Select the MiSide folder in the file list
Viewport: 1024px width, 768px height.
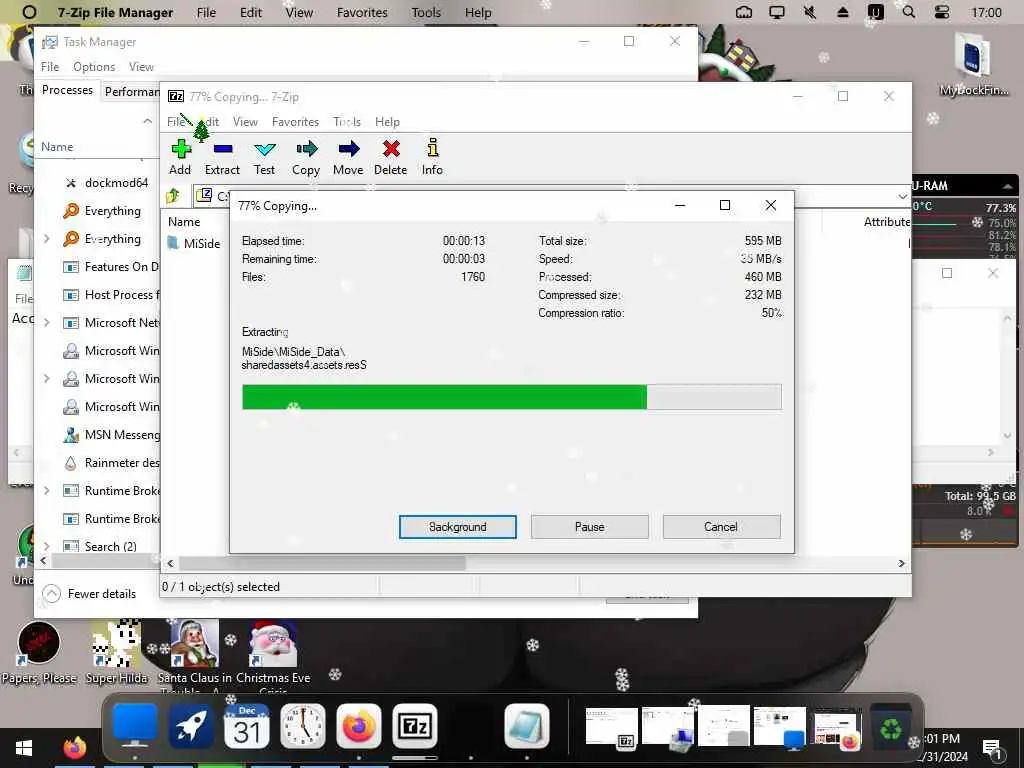pyautogui.click(x=194, y=244)
